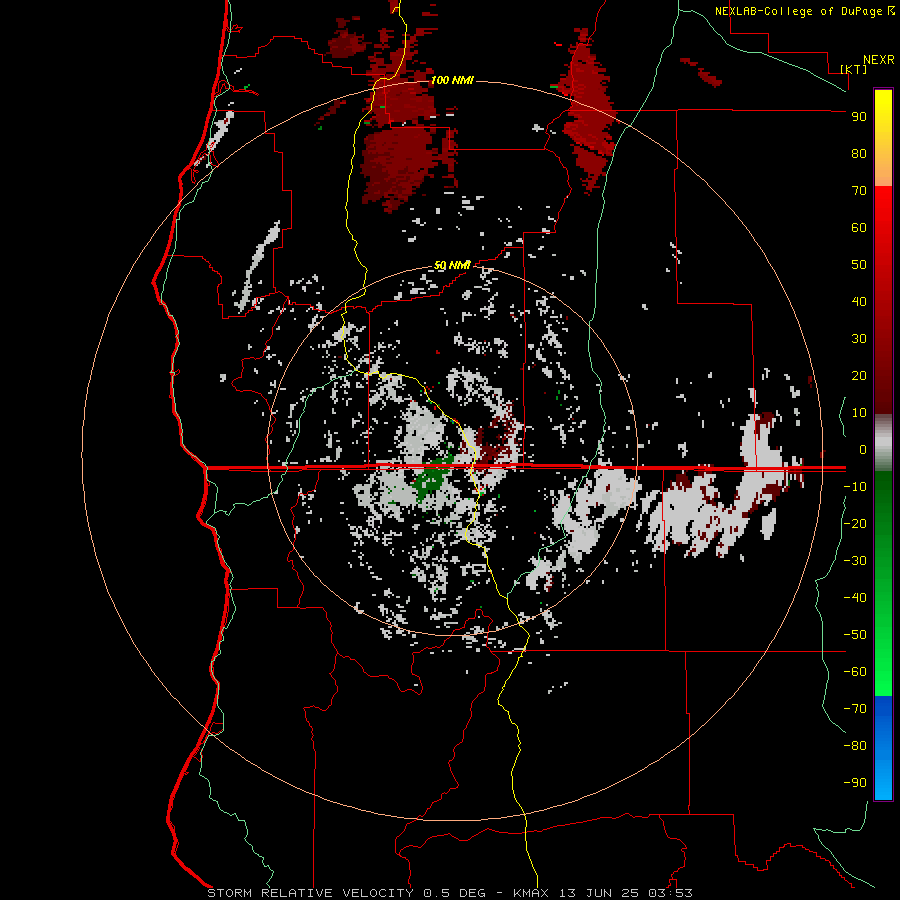900x900 pixels.
Task: Click the -50 scale value
Action: click(x=855, y=635)
